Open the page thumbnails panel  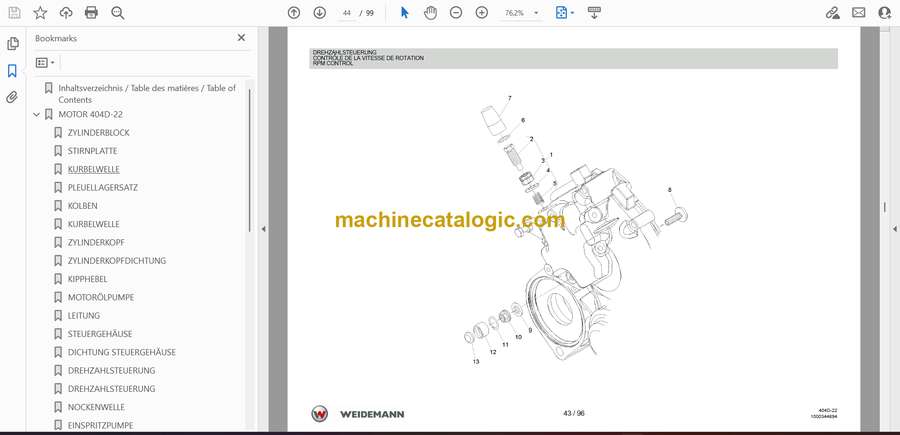click(x=12, y=44)
